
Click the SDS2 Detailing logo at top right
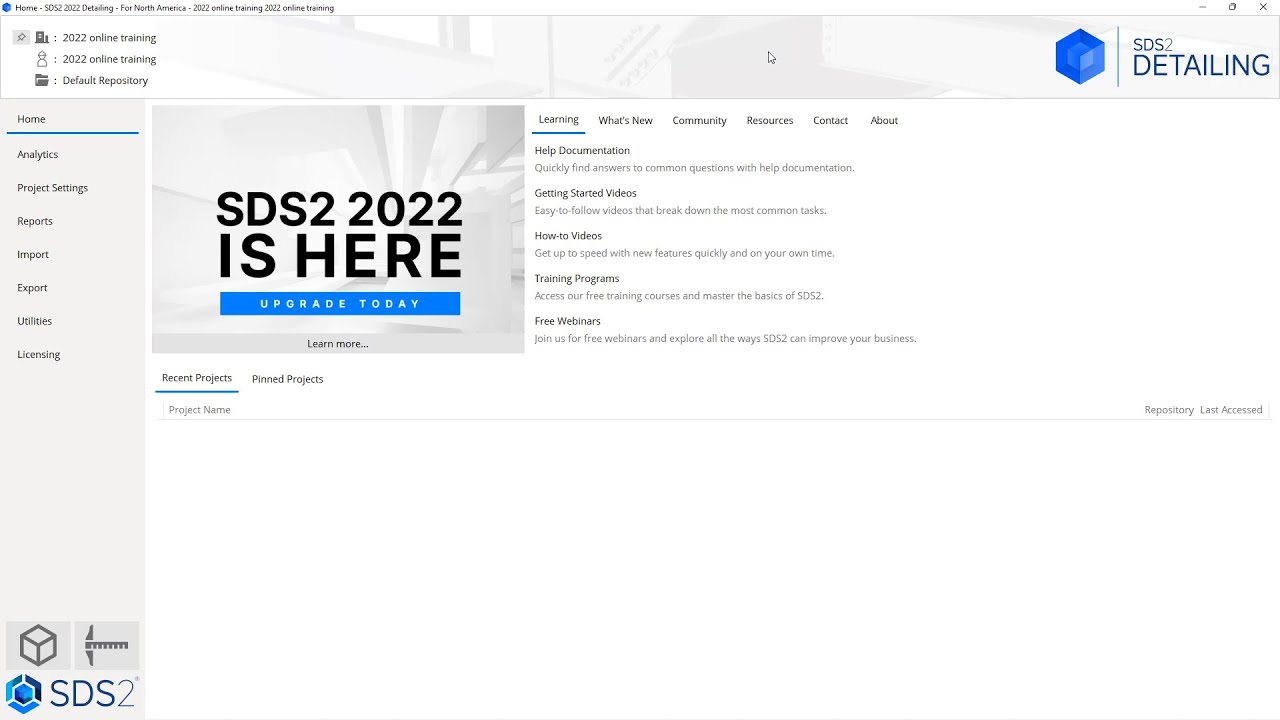click(1162, 57)
